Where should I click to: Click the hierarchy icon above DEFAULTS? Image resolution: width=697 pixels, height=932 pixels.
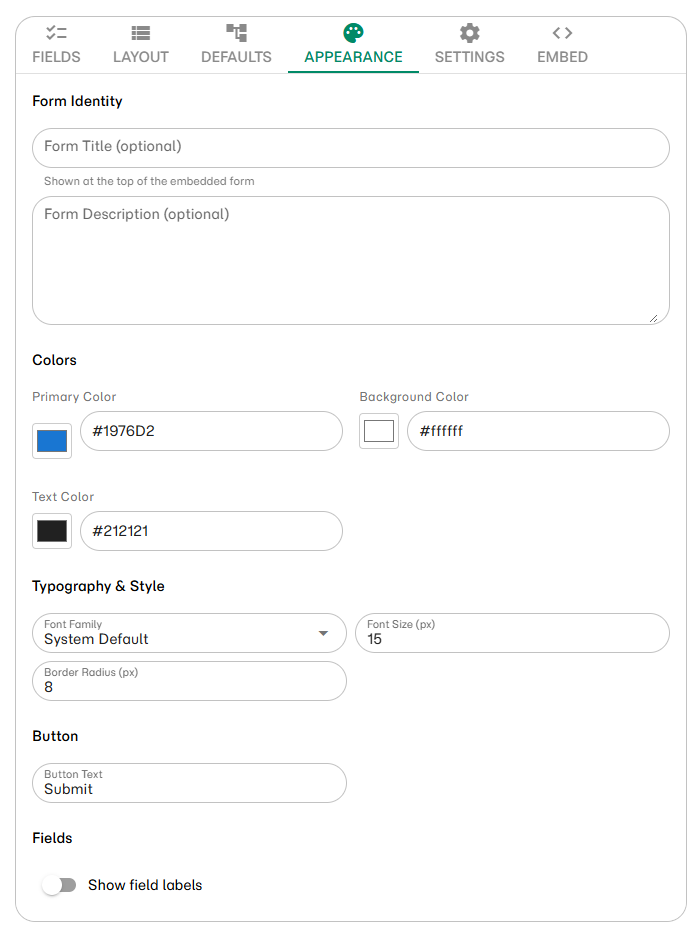click(236, 31)
